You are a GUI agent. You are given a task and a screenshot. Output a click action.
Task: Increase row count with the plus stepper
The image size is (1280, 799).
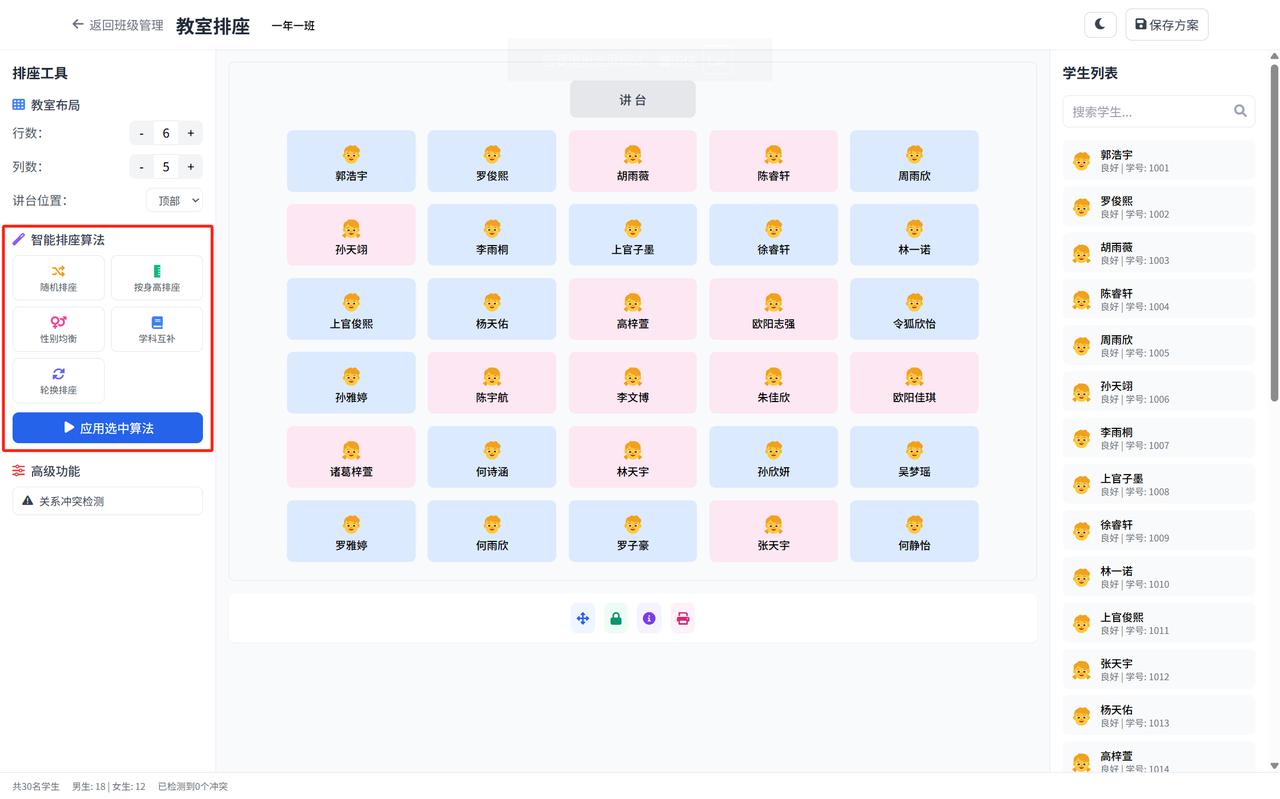[x=189, y=132]
